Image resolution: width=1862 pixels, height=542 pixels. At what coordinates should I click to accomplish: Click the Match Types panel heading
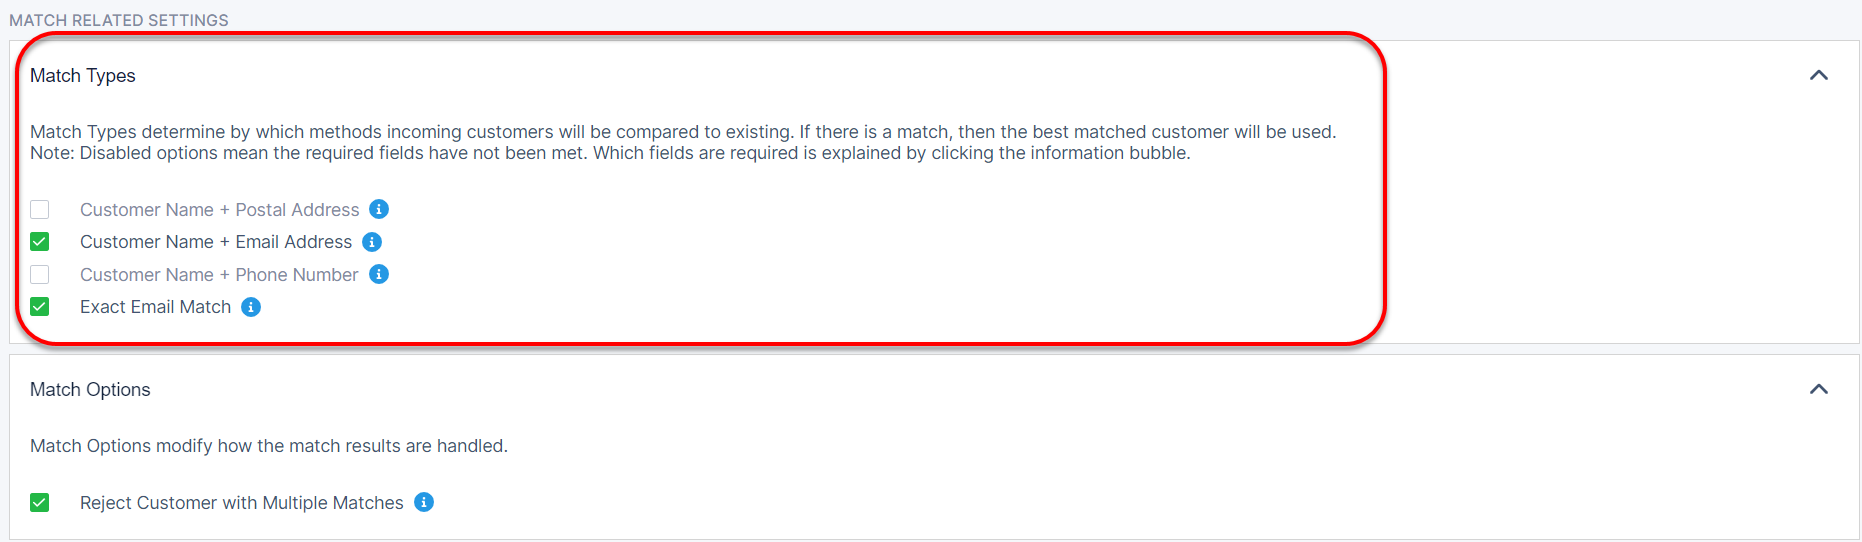83,76
